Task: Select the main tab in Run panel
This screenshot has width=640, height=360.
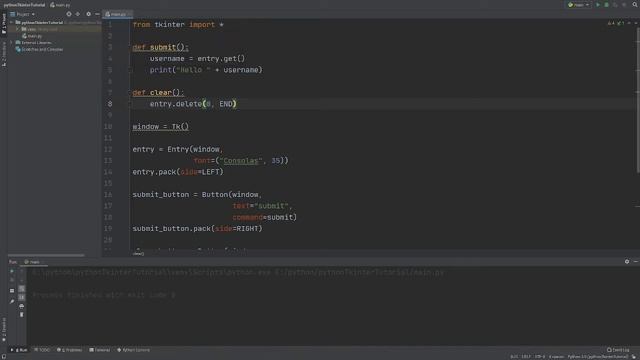Action: (33, 262)
